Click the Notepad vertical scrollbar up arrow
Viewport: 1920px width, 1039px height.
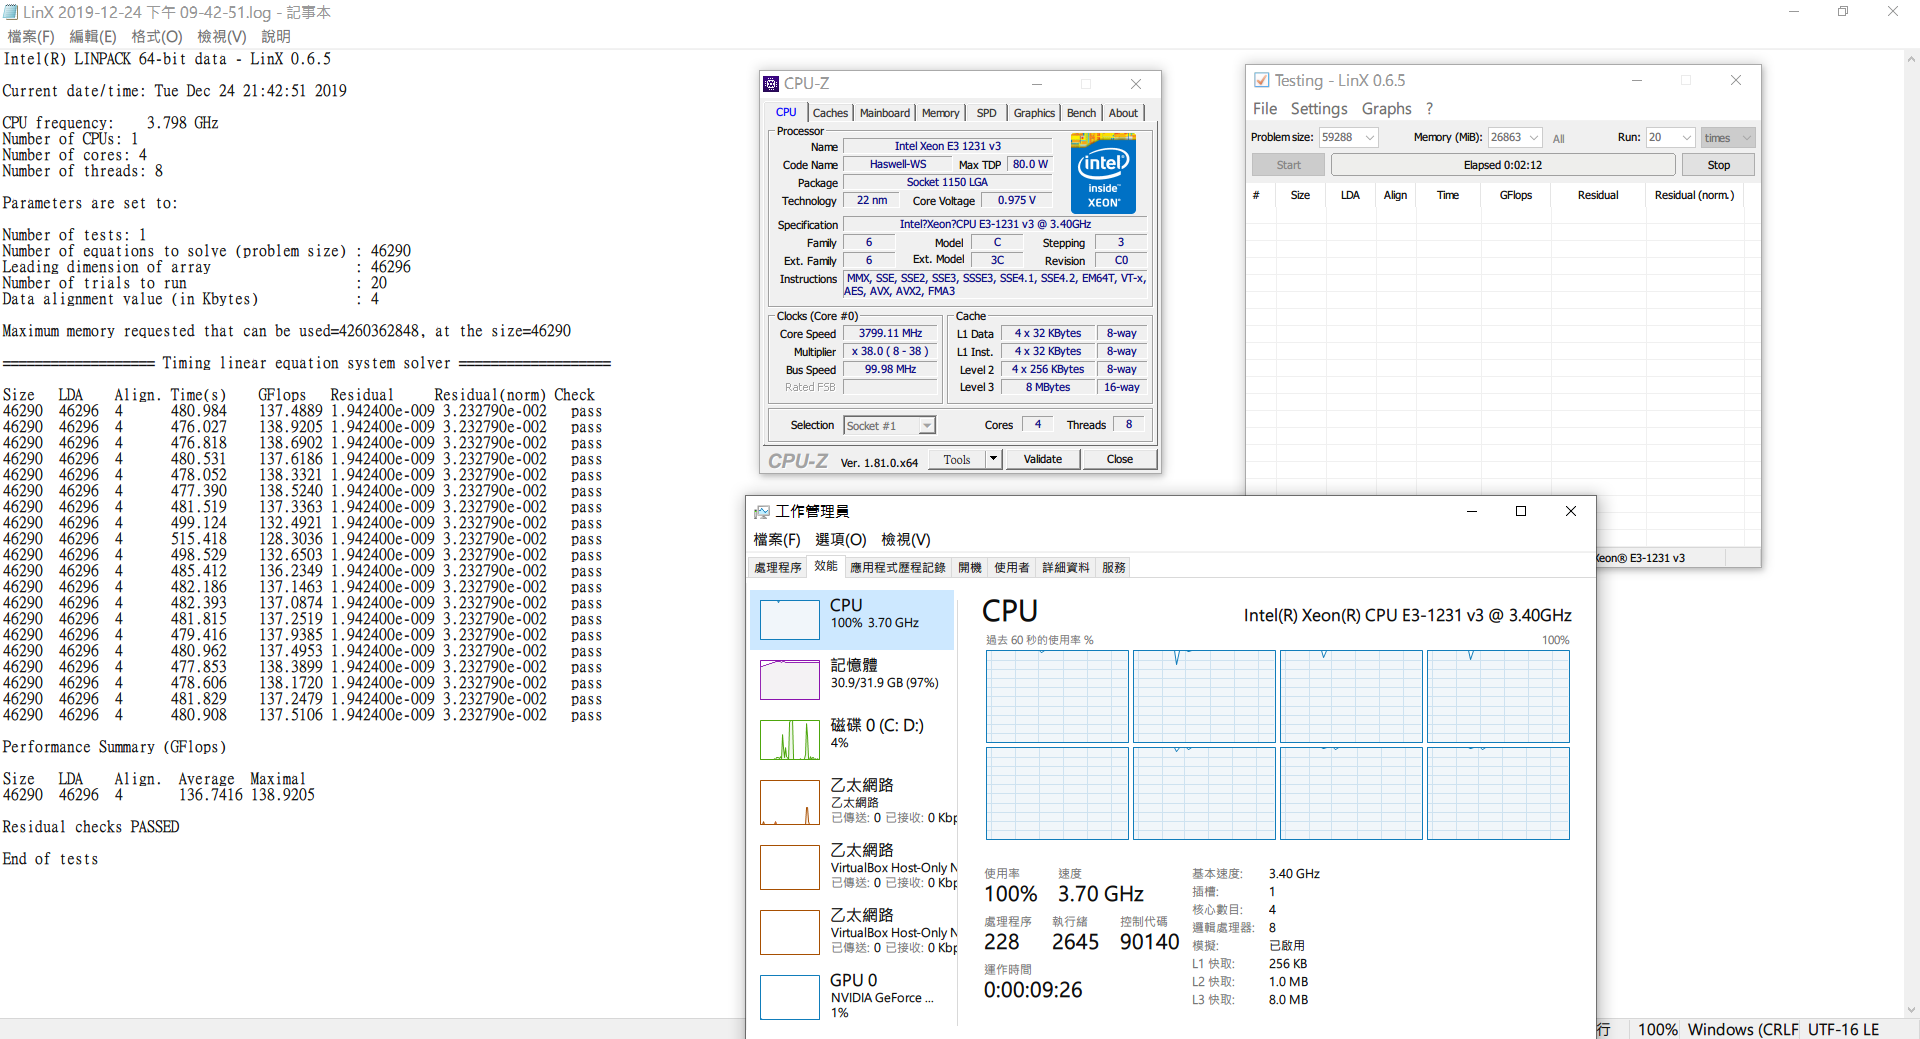[1911, 59]
